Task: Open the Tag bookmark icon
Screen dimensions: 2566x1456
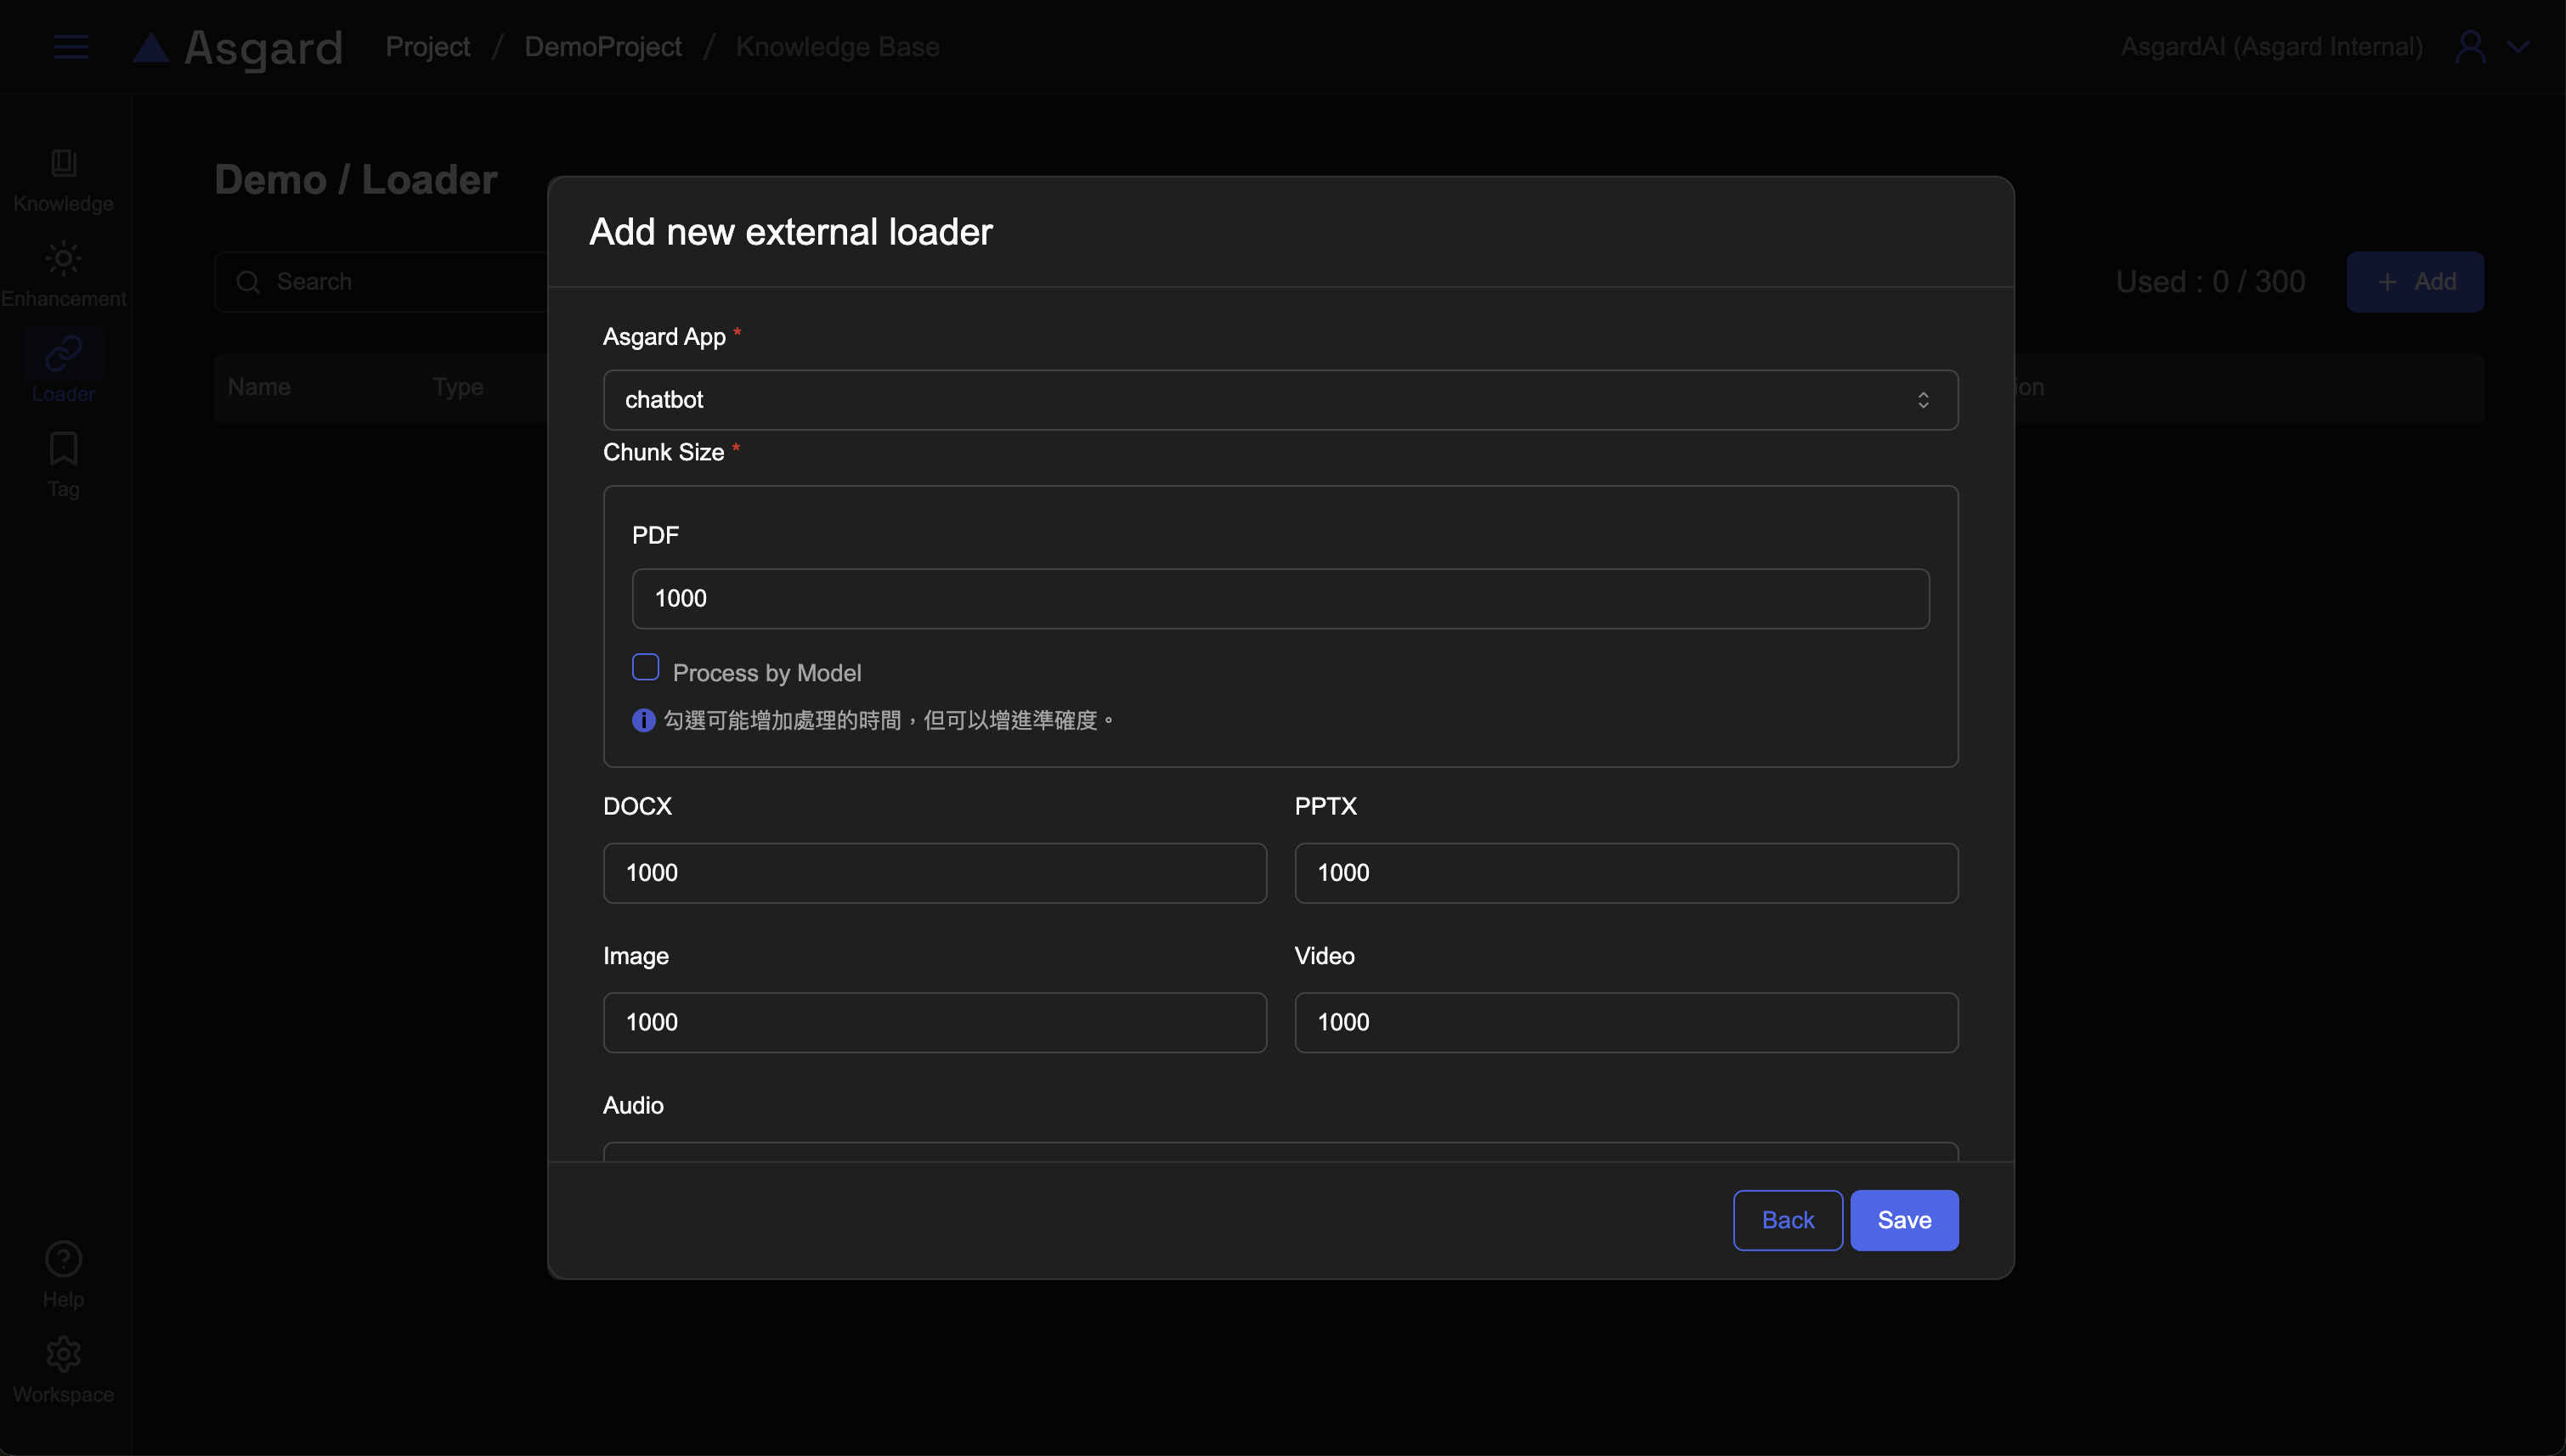Action: [x=63, y=449]
